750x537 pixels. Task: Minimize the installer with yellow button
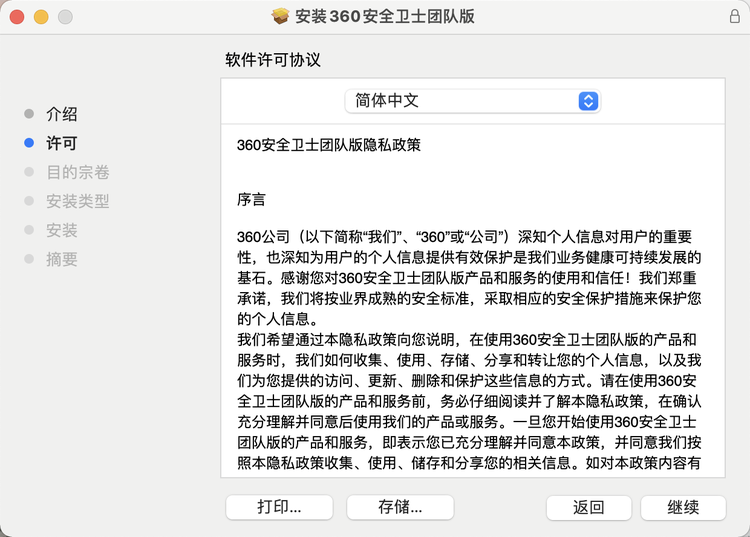pos(41,17)
